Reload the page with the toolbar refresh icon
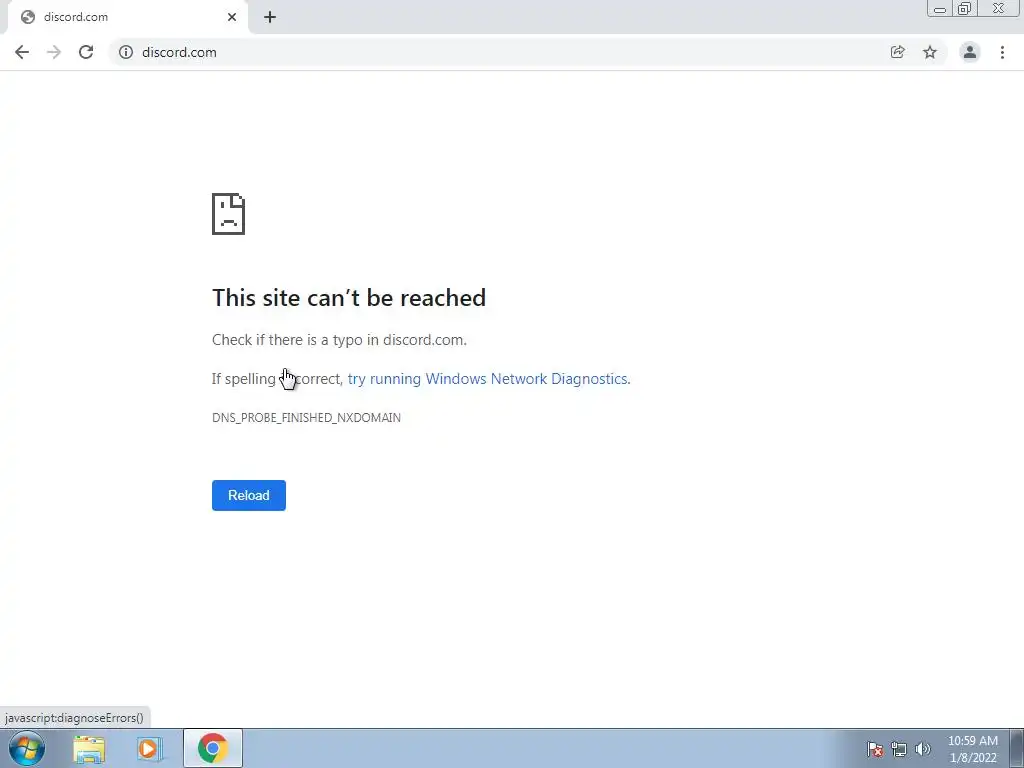The image size is (1024, 768). click(x=86, y=52)
